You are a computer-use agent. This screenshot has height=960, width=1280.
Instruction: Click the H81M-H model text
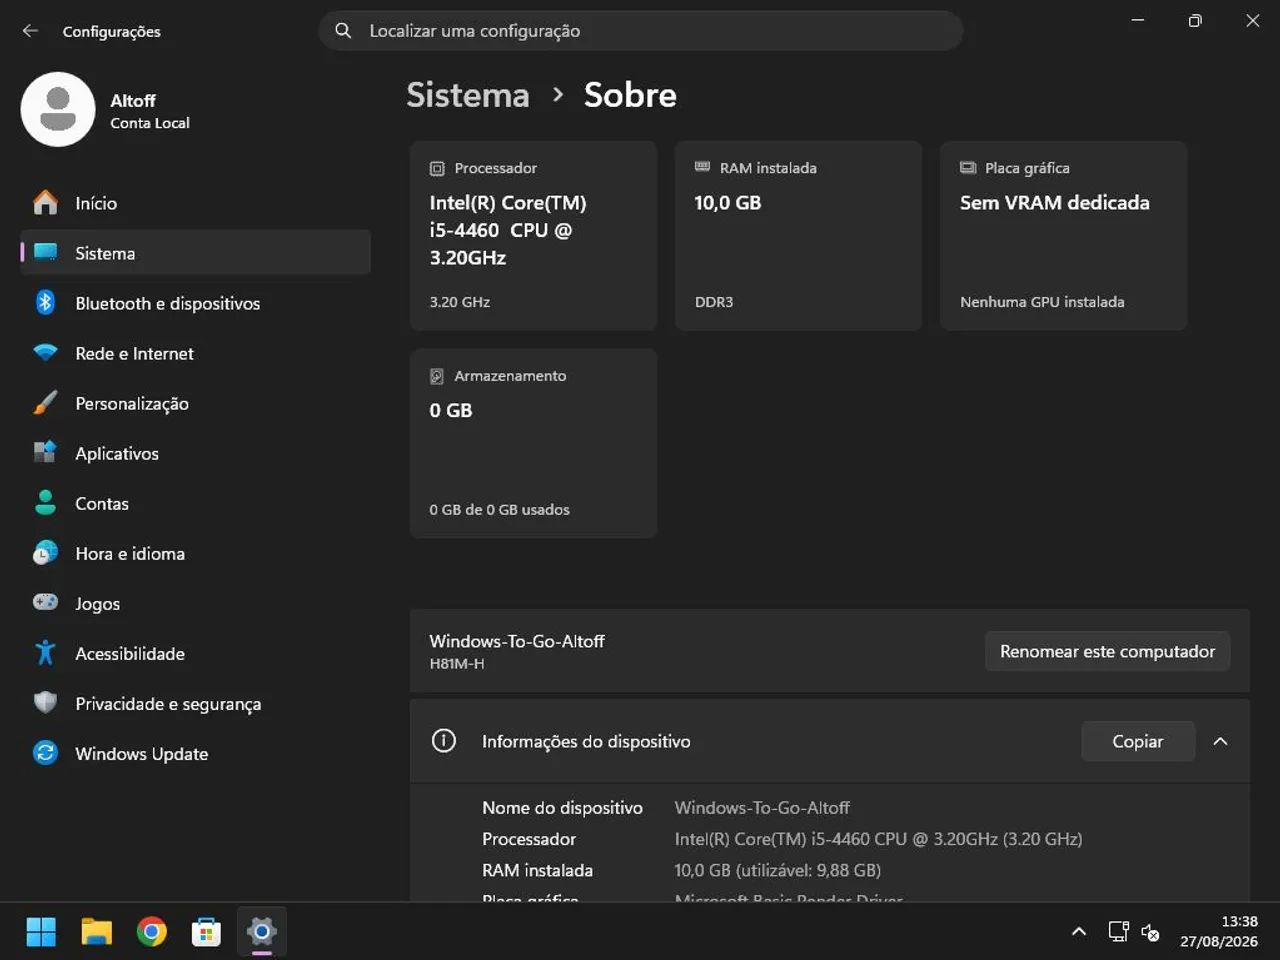457,663
